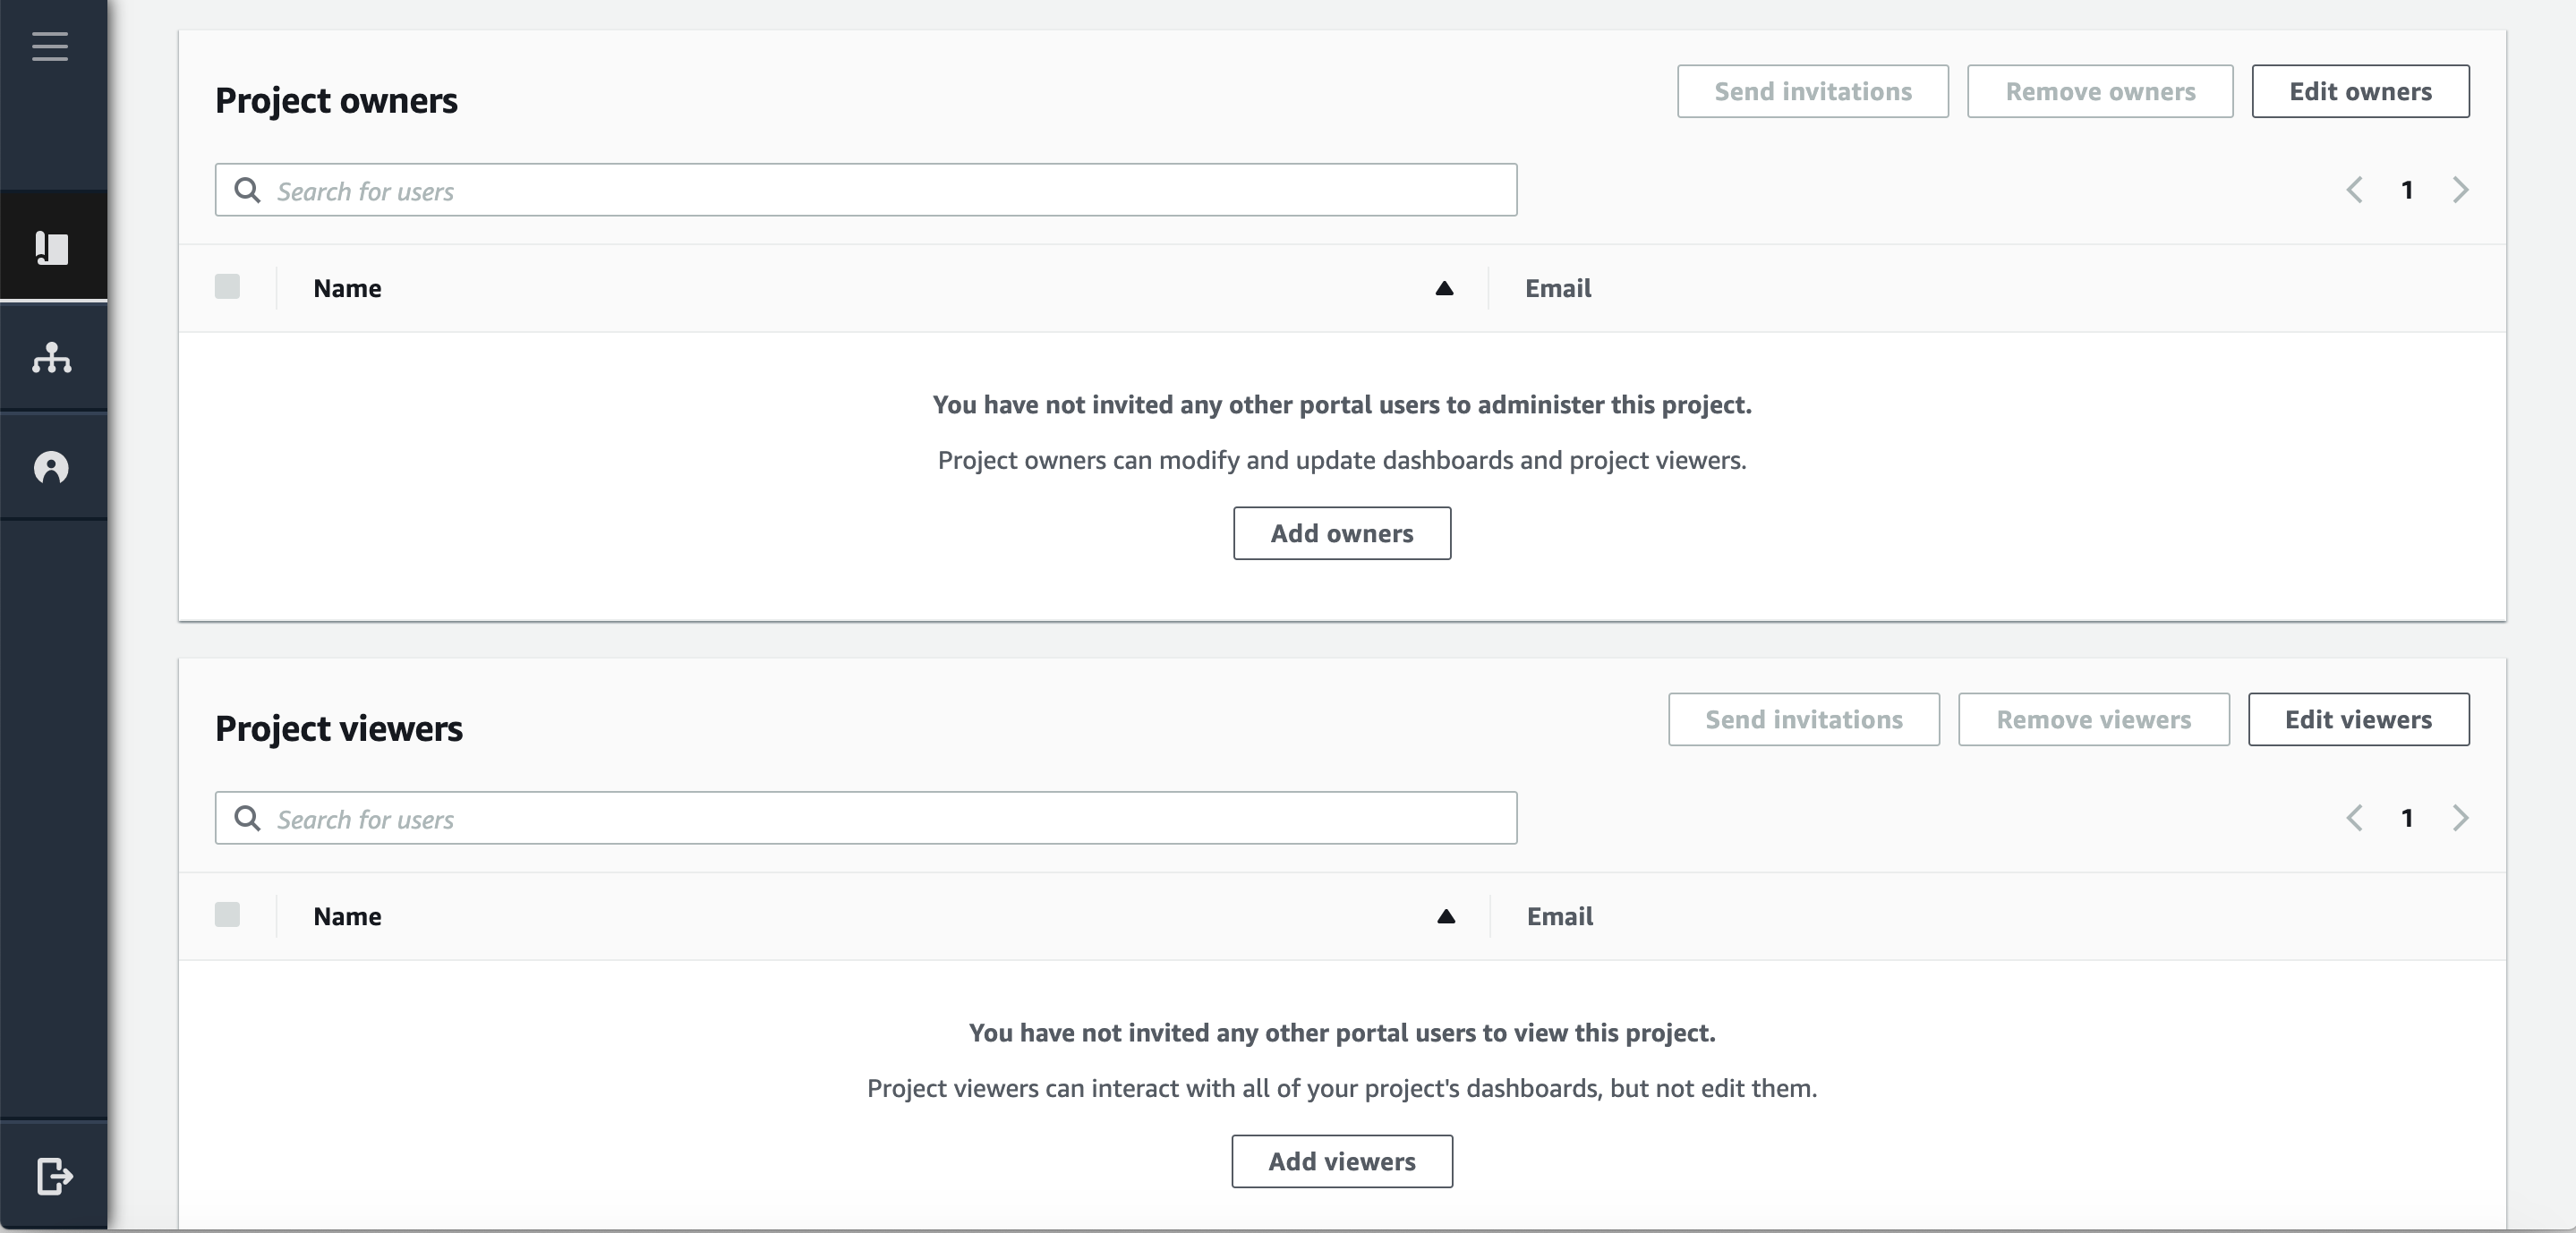
Task: Click the sign out icon at sidebar bottom
Action: [x=54, y=1176]
